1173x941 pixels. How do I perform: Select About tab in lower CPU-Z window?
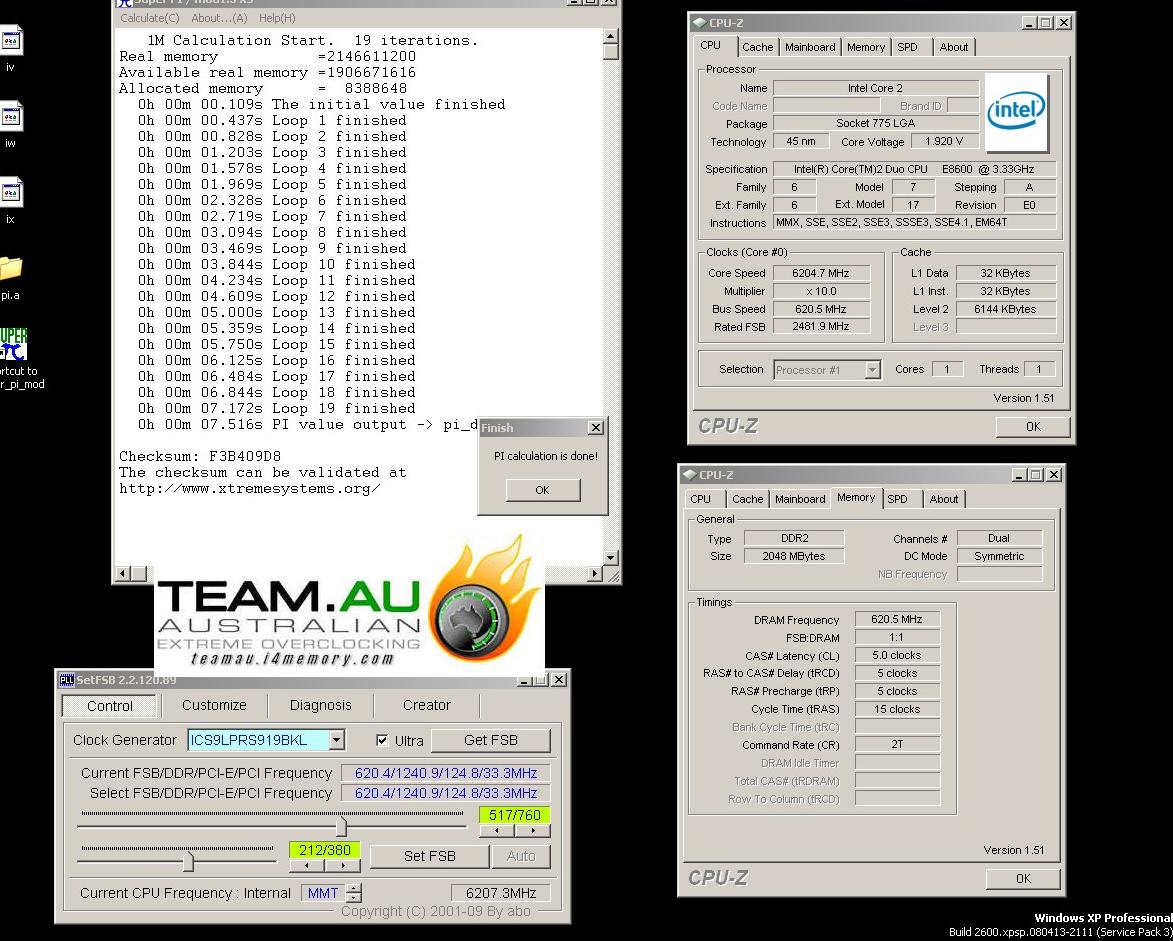(x=944, y=499)
